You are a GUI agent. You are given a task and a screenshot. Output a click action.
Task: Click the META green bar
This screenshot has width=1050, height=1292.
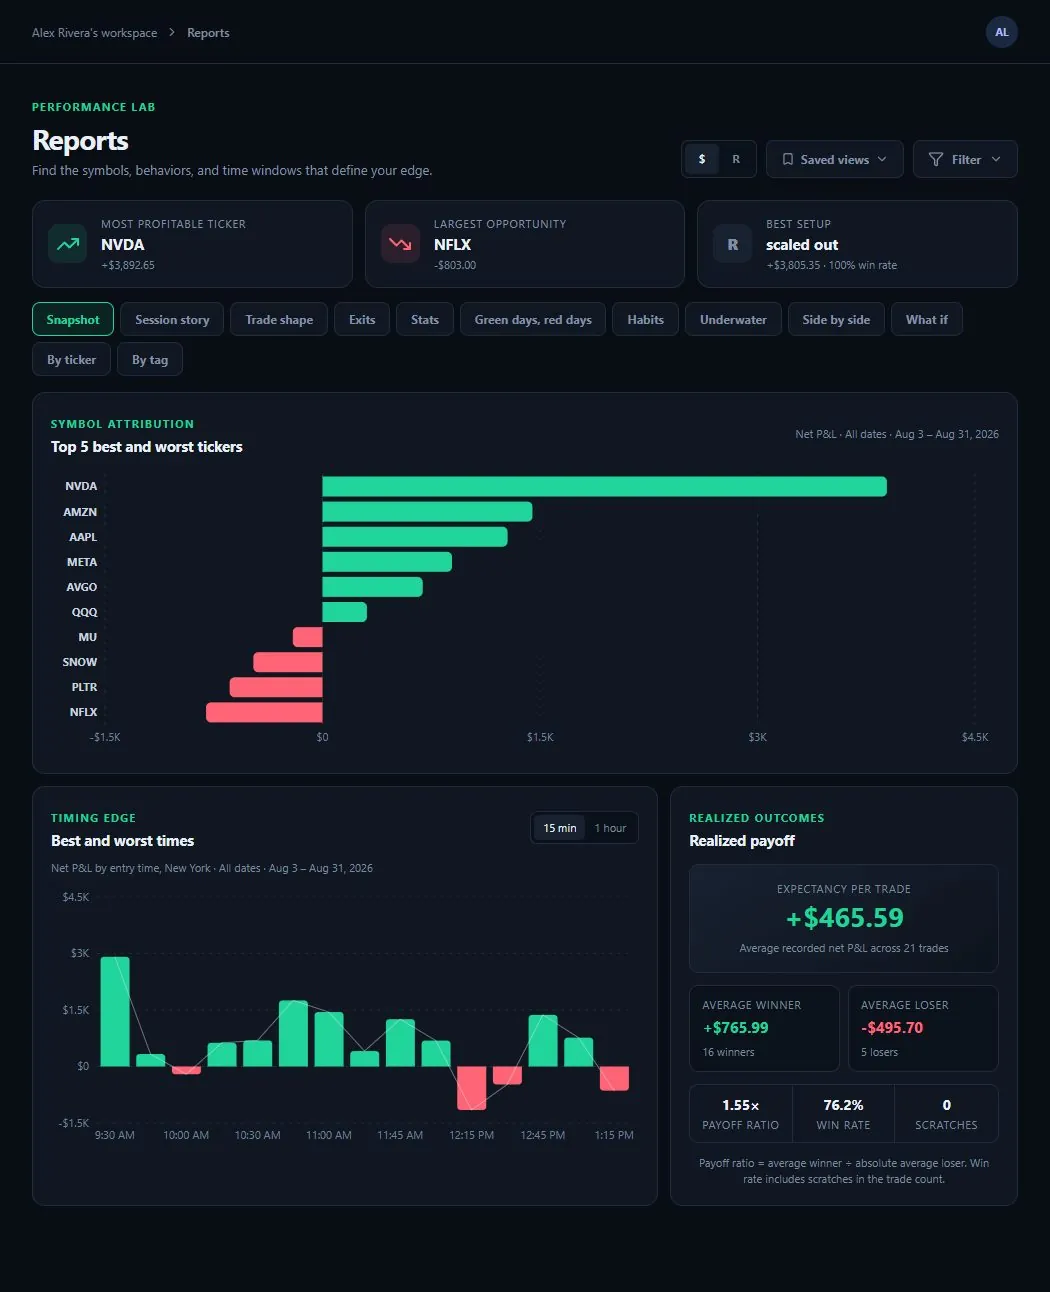[x=387, y=562]
